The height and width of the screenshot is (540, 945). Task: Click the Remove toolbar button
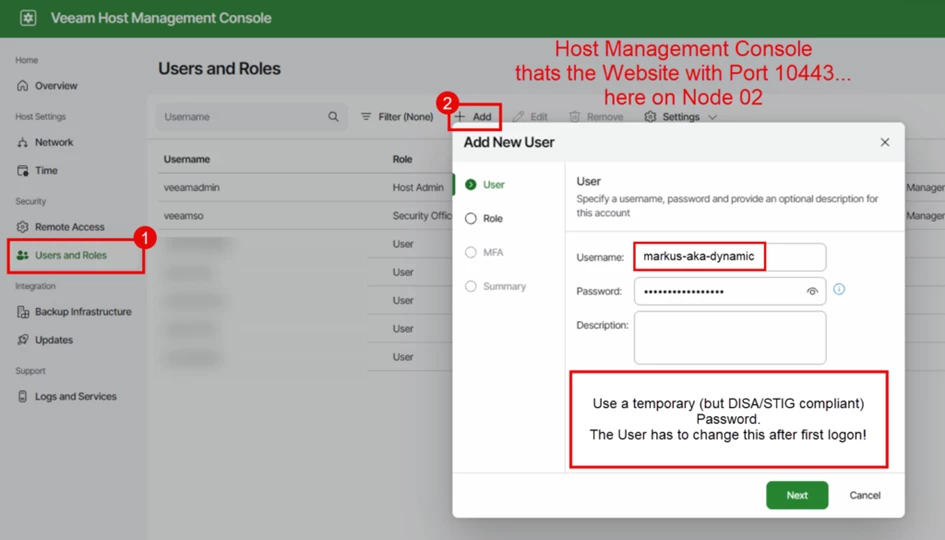(596, 117)
